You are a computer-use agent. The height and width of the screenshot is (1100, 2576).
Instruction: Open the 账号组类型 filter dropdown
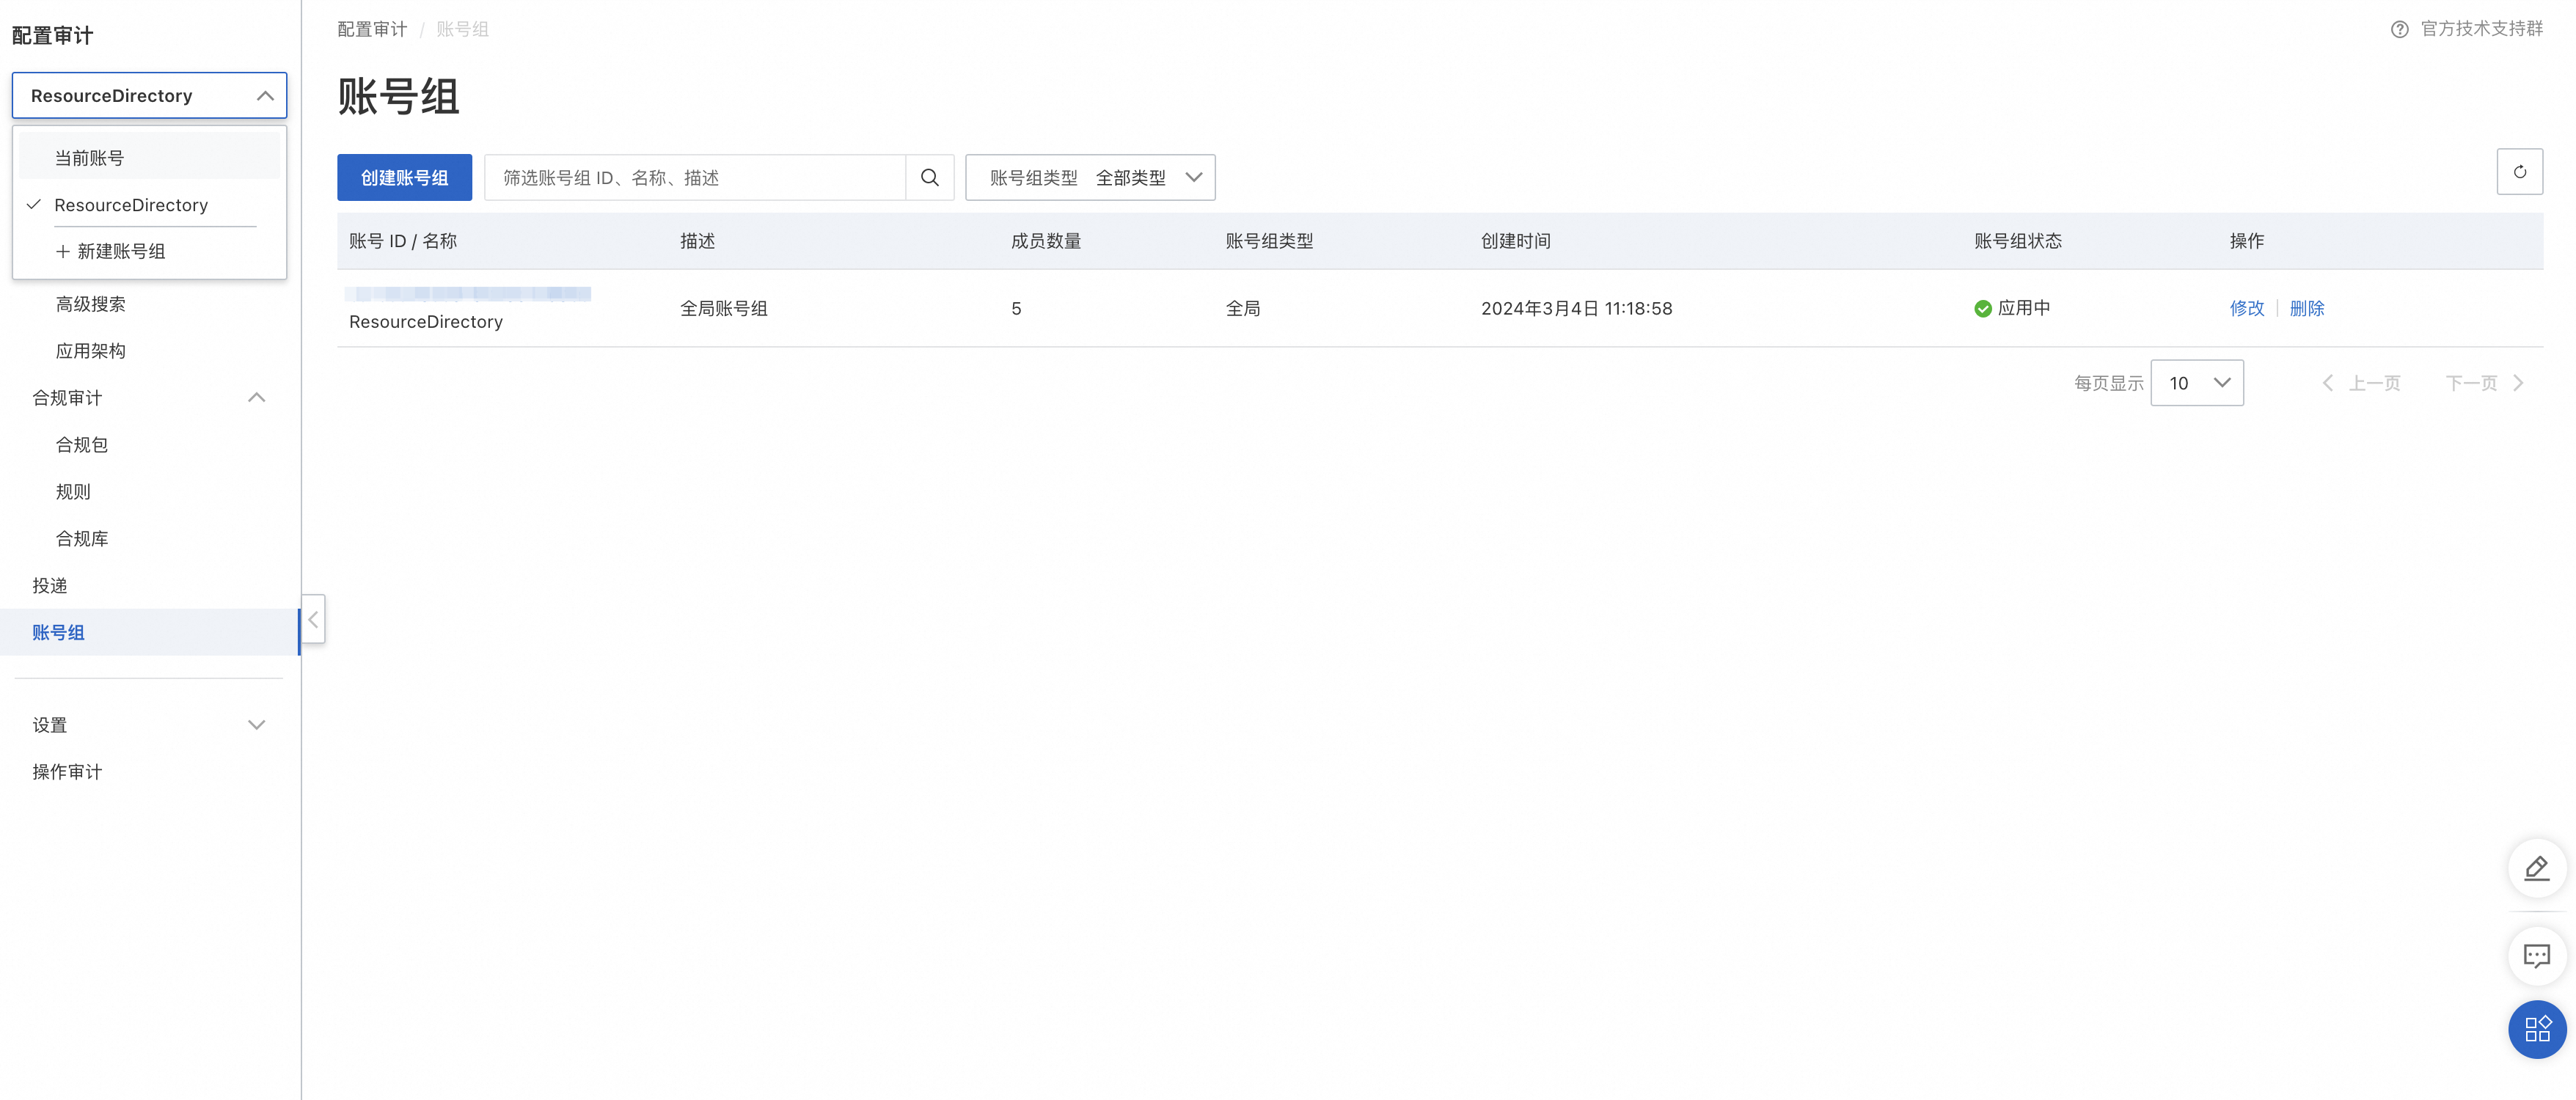1089,177
